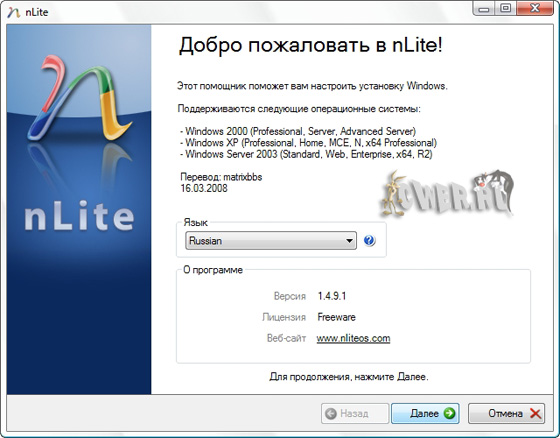Click the large nLite logo in the sidebar

tap(80, 98)
